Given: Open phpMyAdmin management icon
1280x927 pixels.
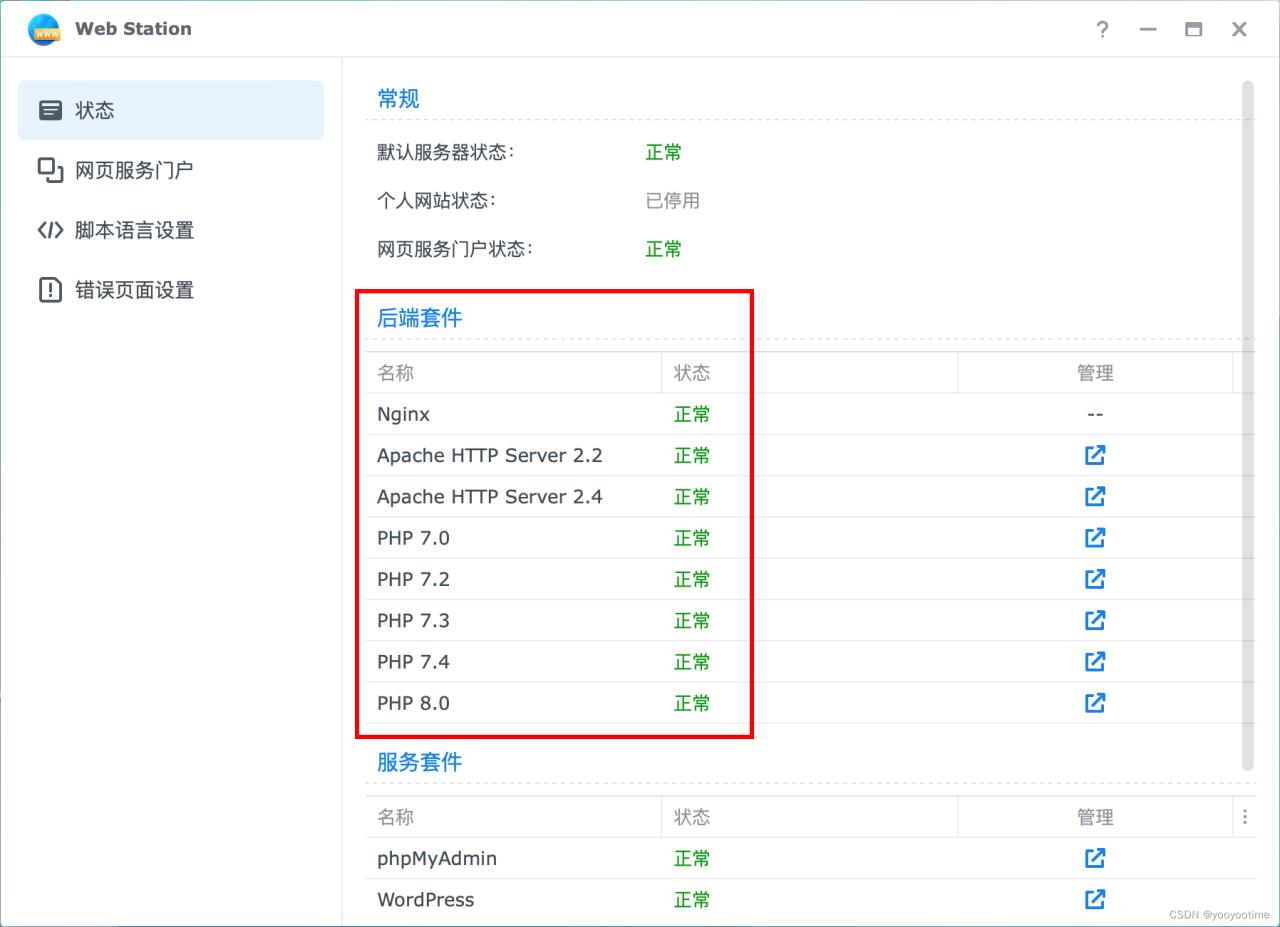Looking at the screenshot, I should coord(1094,858).
